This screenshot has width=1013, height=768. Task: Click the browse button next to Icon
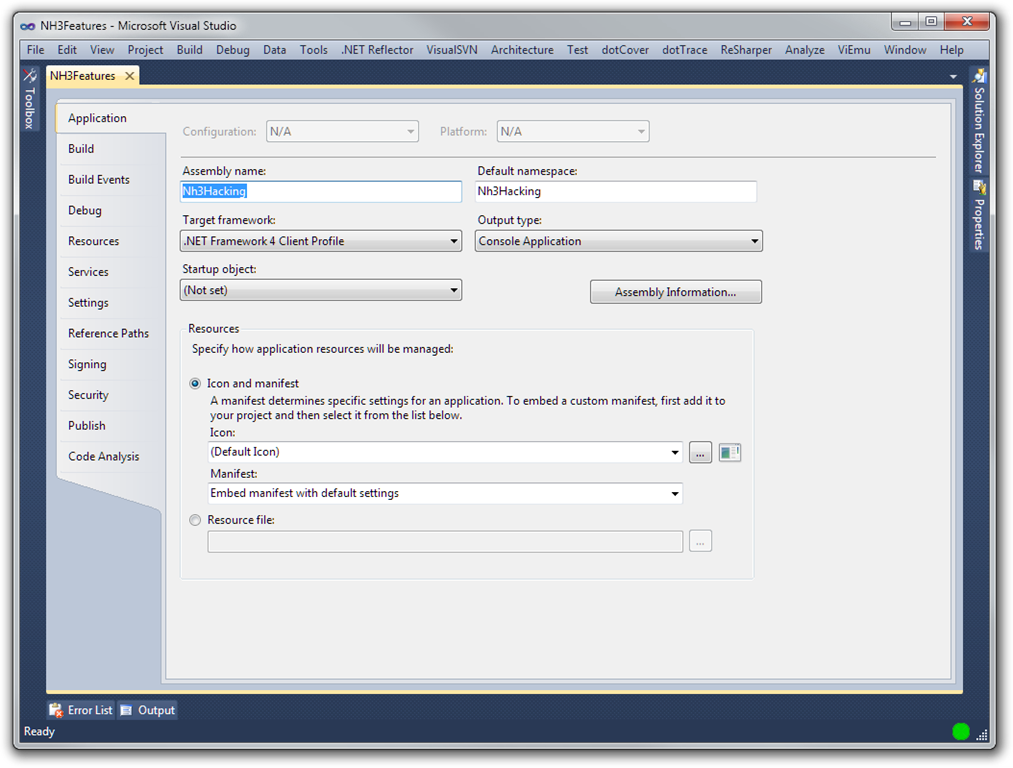700,452
